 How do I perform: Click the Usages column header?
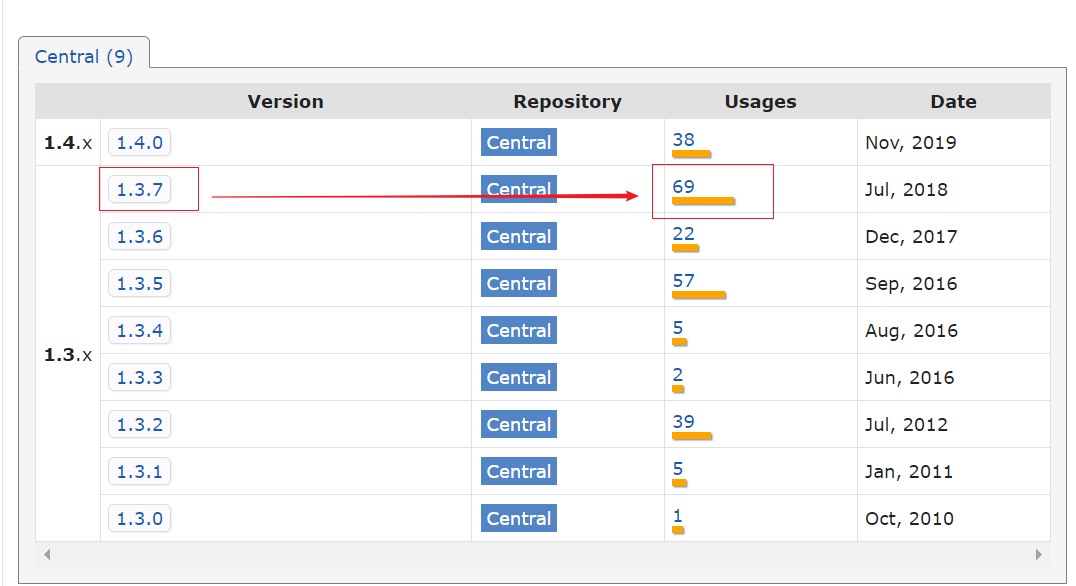click(760, 102)
